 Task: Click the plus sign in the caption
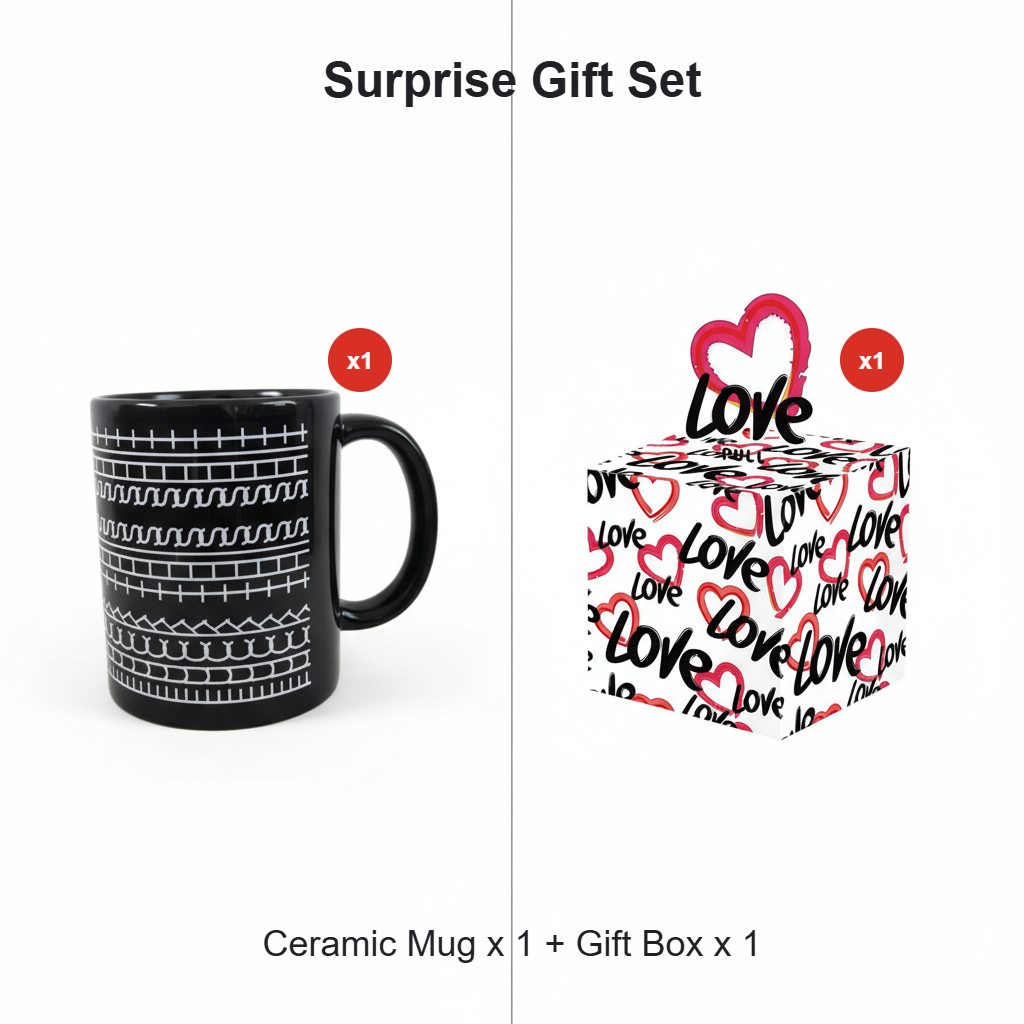[554, 944]
